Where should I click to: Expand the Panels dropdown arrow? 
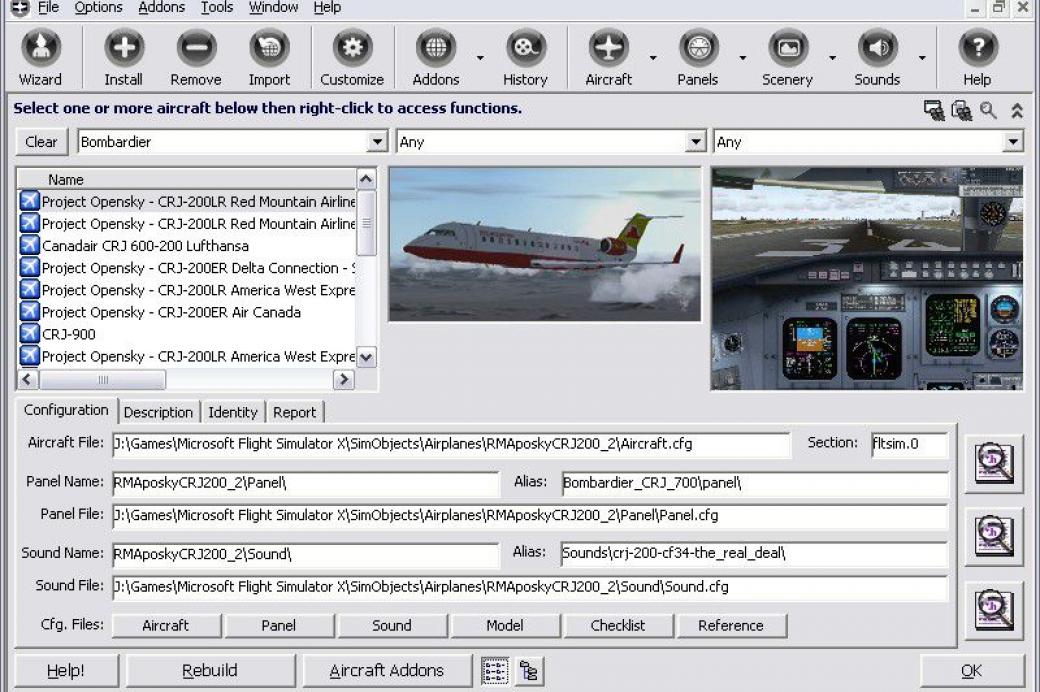(743, 58)
